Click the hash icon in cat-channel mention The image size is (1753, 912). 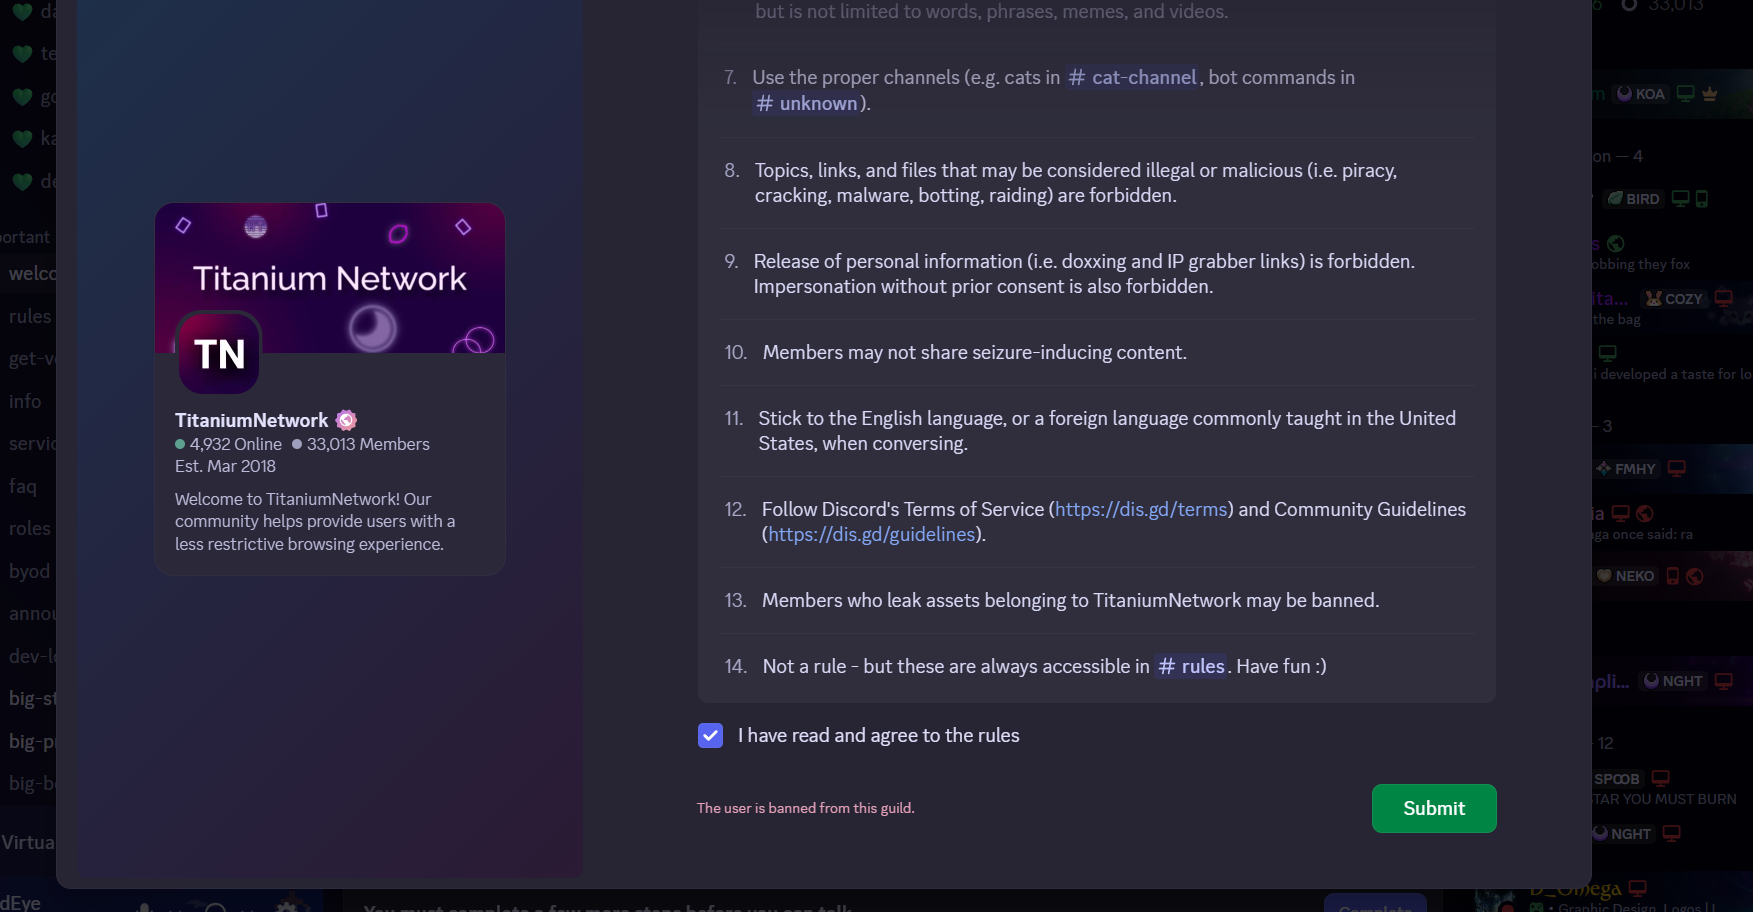1077,78
